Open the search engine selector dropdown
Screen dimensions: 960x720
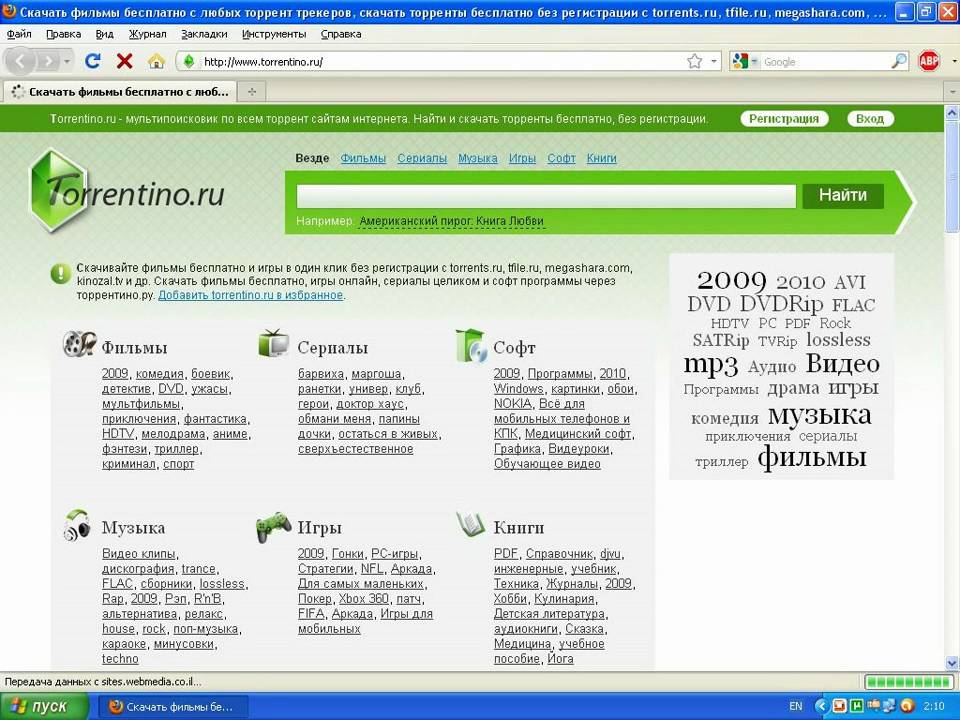pyautogui.click(x=746, y=61)
